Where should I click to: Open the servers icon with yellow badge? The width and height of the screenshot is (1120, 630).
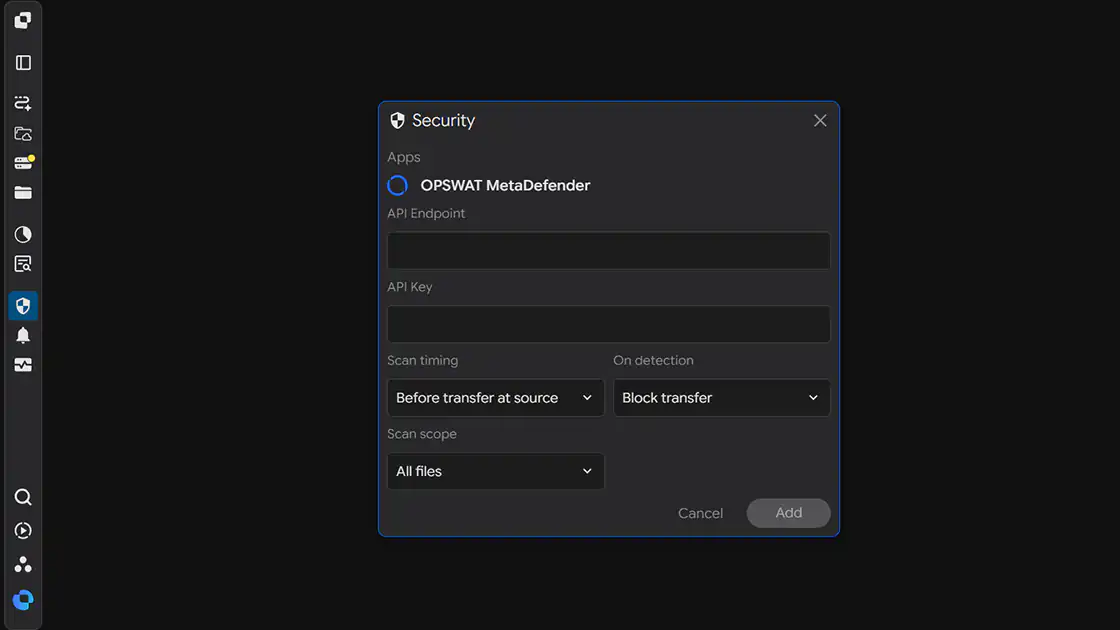click(23, 163)
